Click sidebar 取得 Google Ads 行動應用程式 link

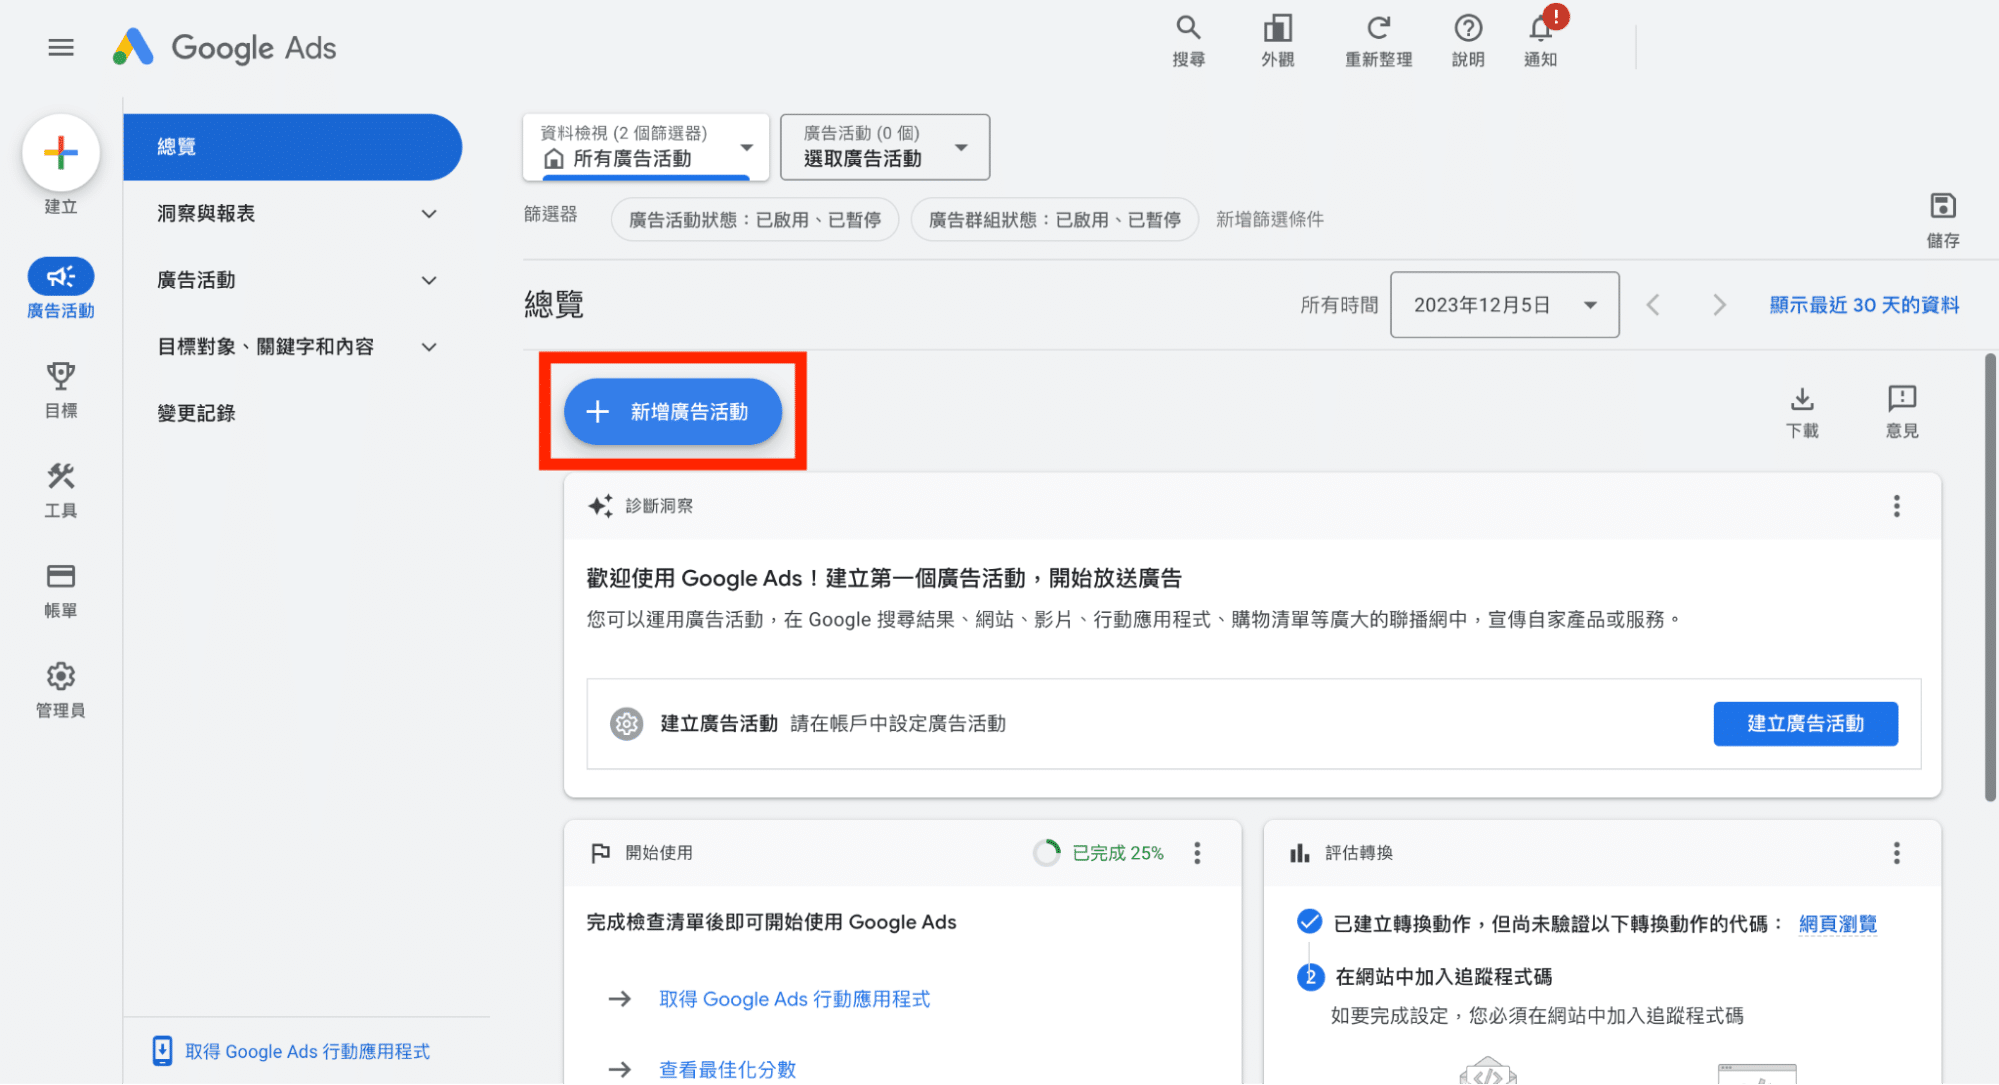tap(308, 1051)
